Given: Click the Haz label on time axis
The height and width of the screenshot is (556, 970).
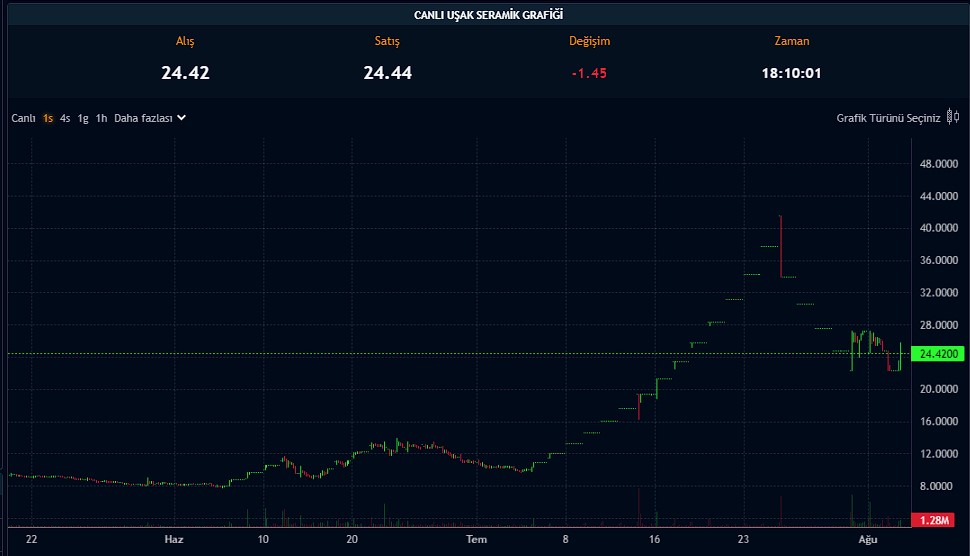Looking at the screenshot, I should coord(174,540).
